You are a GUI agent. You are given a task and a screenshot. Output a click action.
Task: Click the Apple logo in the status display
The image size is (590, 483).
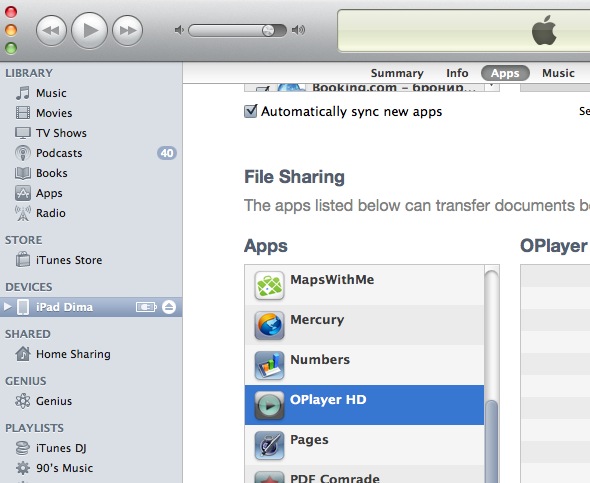click(x=544, y=30)
